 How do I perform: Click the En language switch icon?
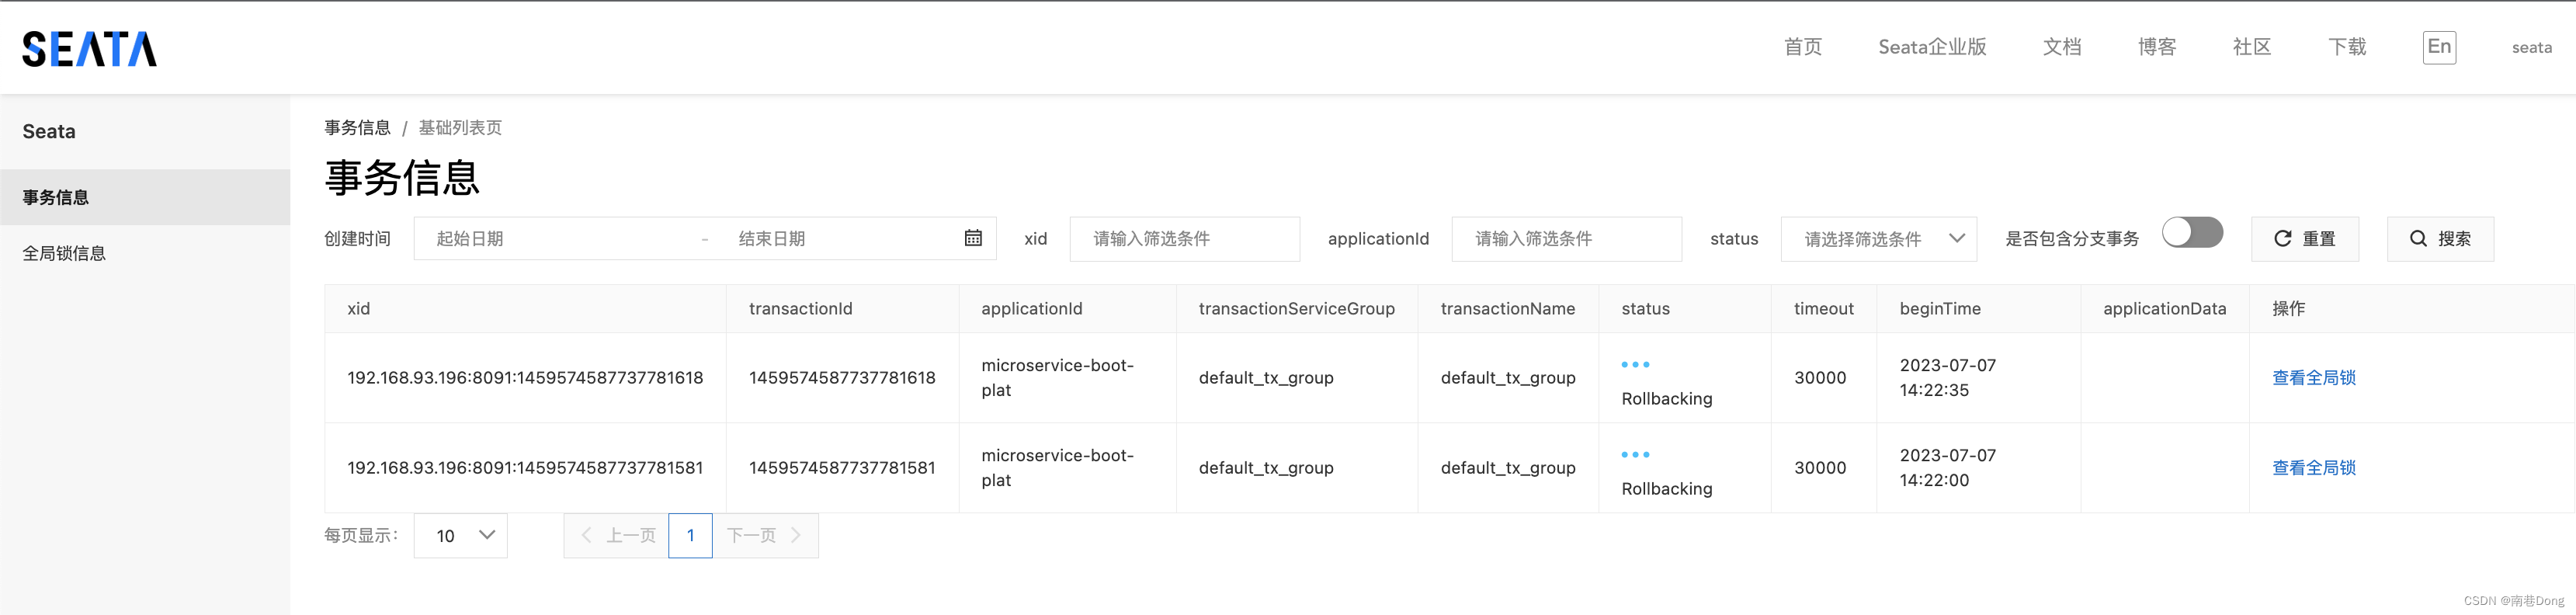[x=2439, y=47]
